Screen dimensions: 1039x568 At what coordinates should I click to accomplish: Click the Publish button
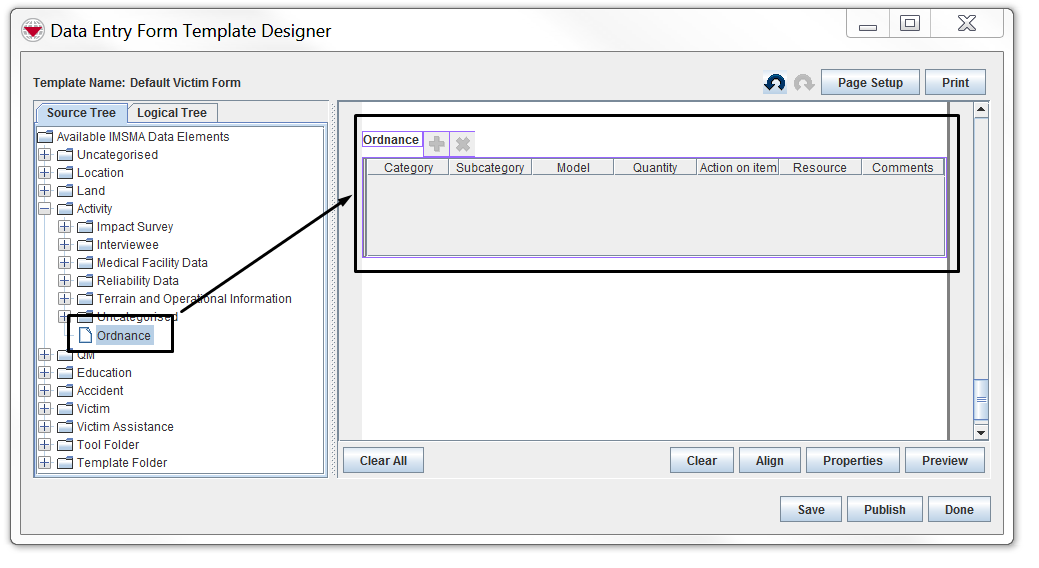884,509
